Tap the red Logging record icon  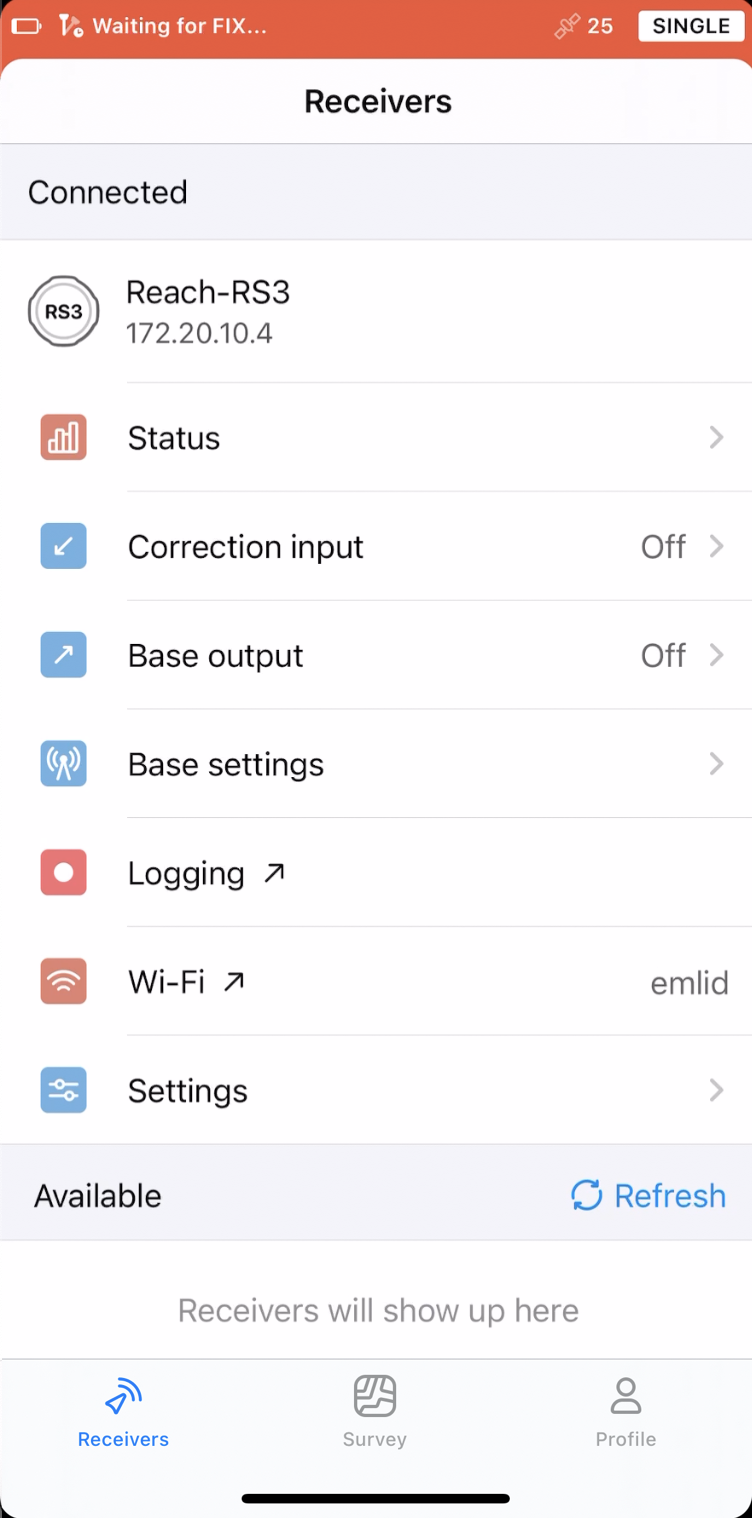63,873
